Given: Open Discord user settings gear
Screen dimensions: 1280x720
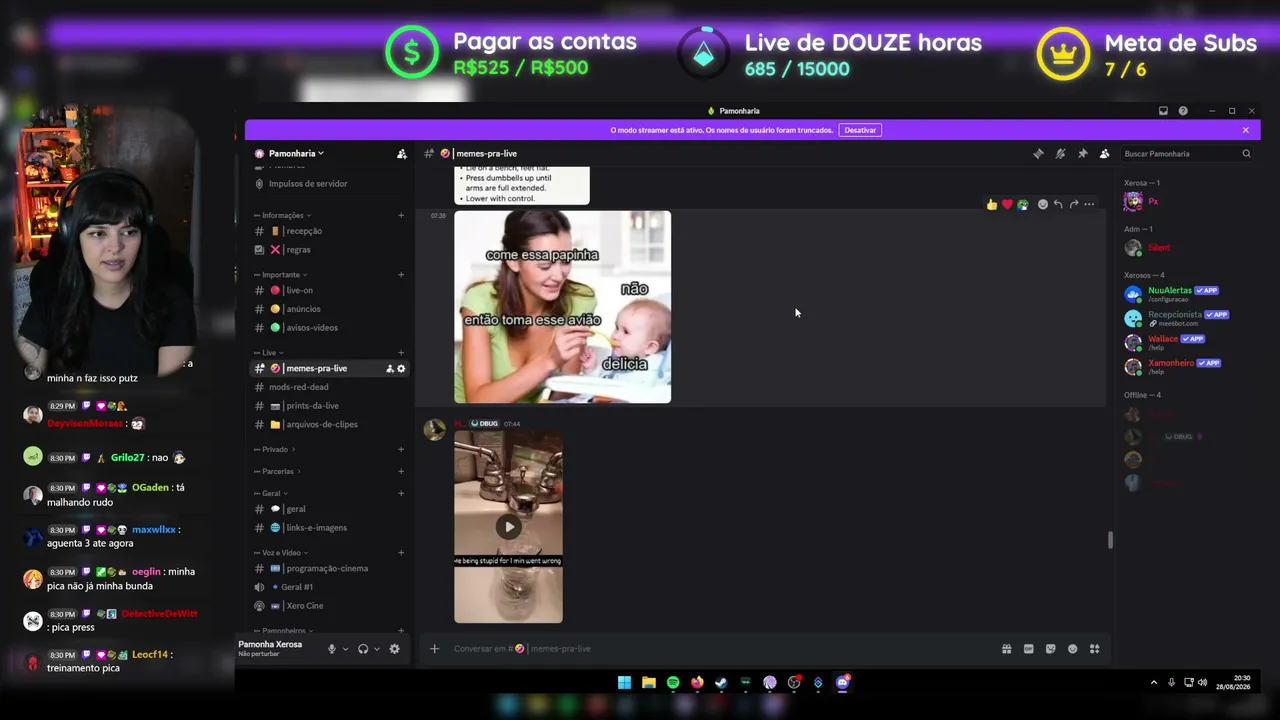Looking at the screenshot, I should click(394, 649).
